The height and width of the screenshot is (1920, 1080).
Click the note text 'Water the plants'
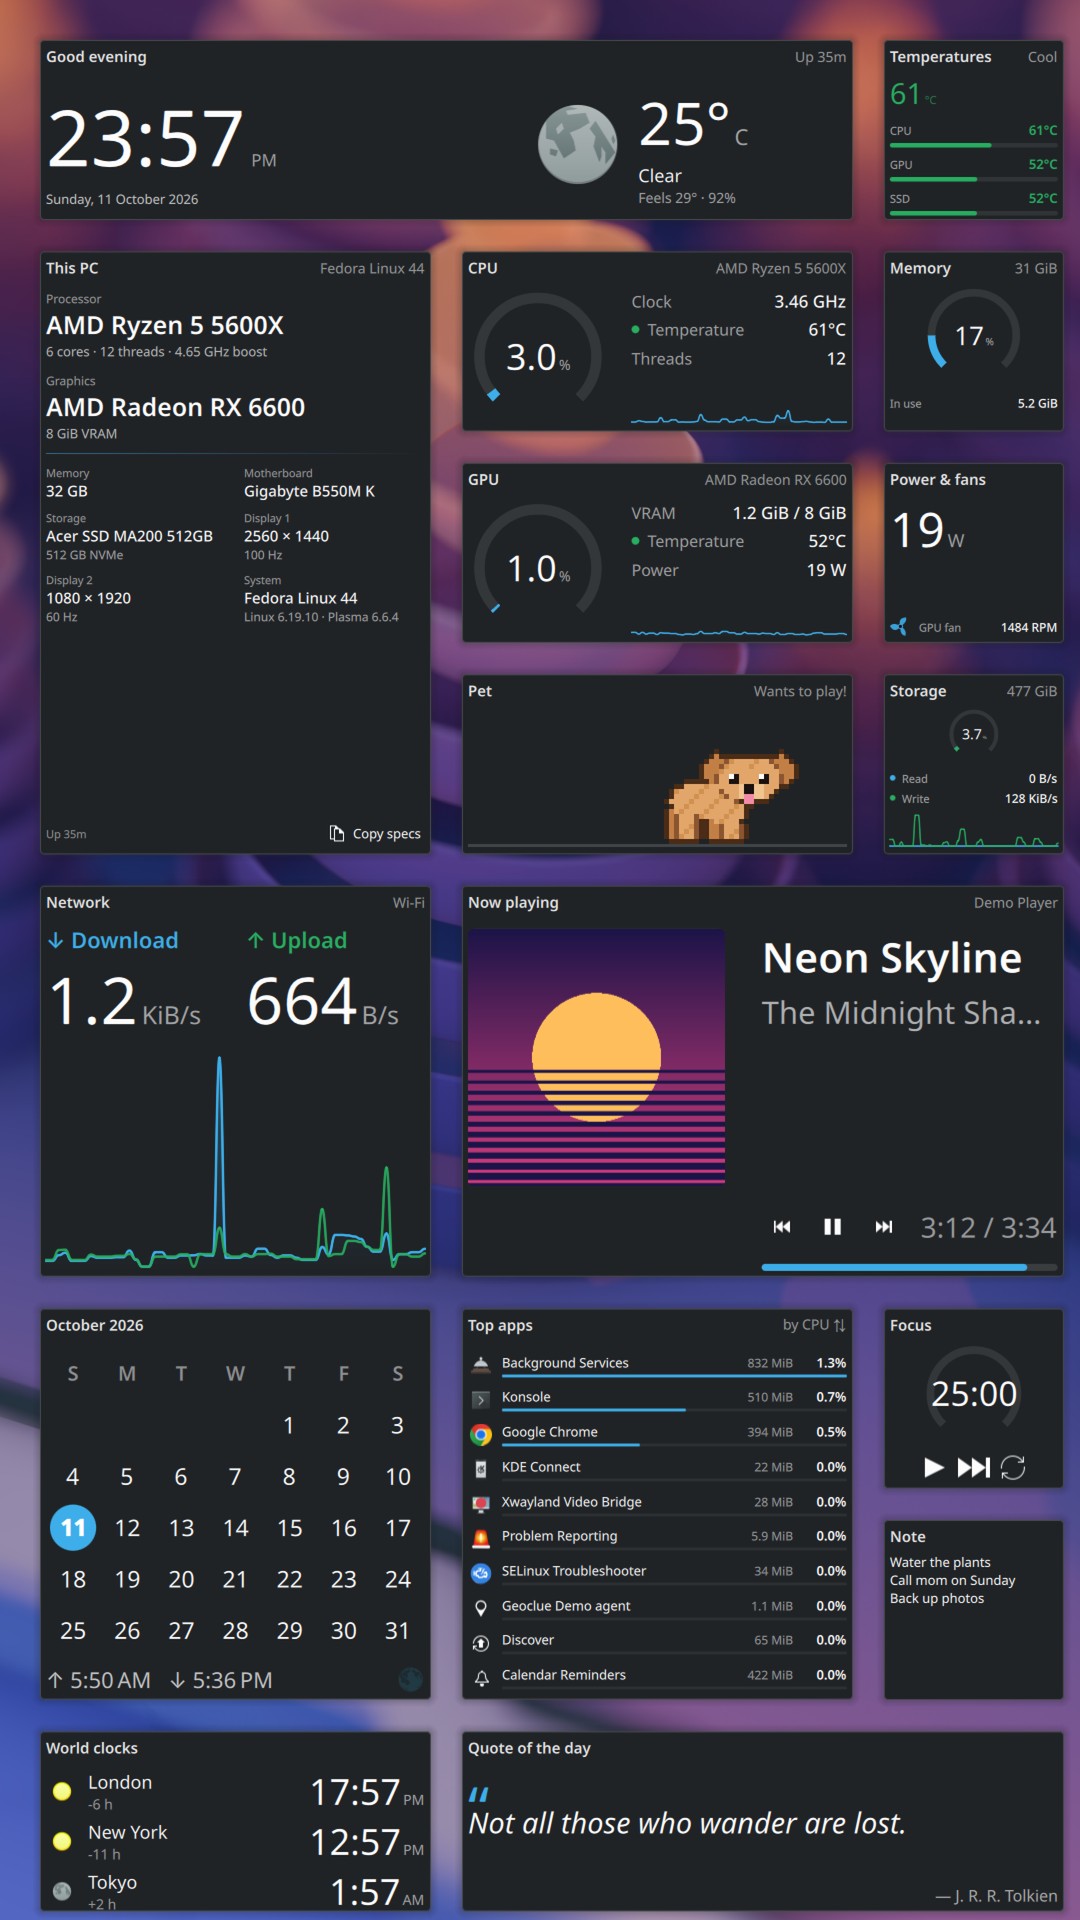tap(940, 1562)
